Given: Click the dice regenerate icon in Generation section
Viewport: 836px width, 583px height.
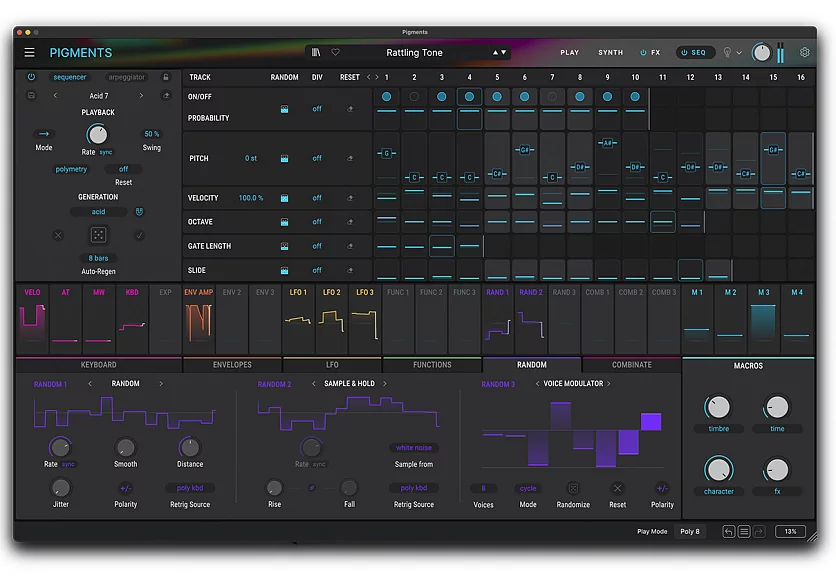Looking at the screenshot, I should [x=97, y=235].
